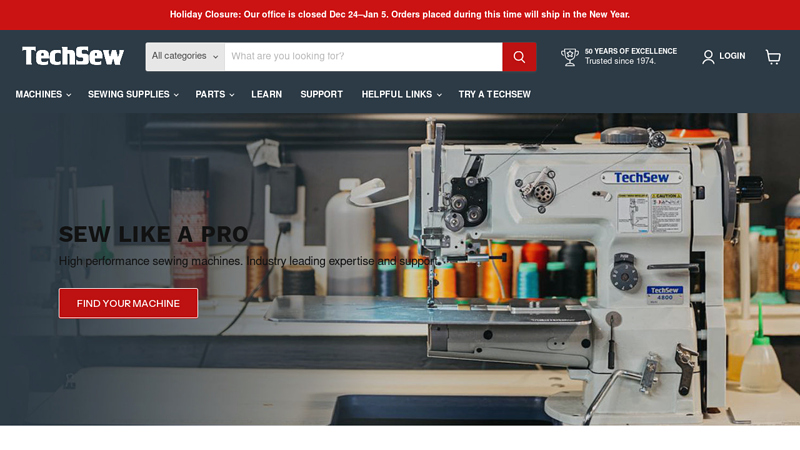Open the Support page
This screenshot has width=800, height=450.
pyautogui.click(x=321, y=94)
